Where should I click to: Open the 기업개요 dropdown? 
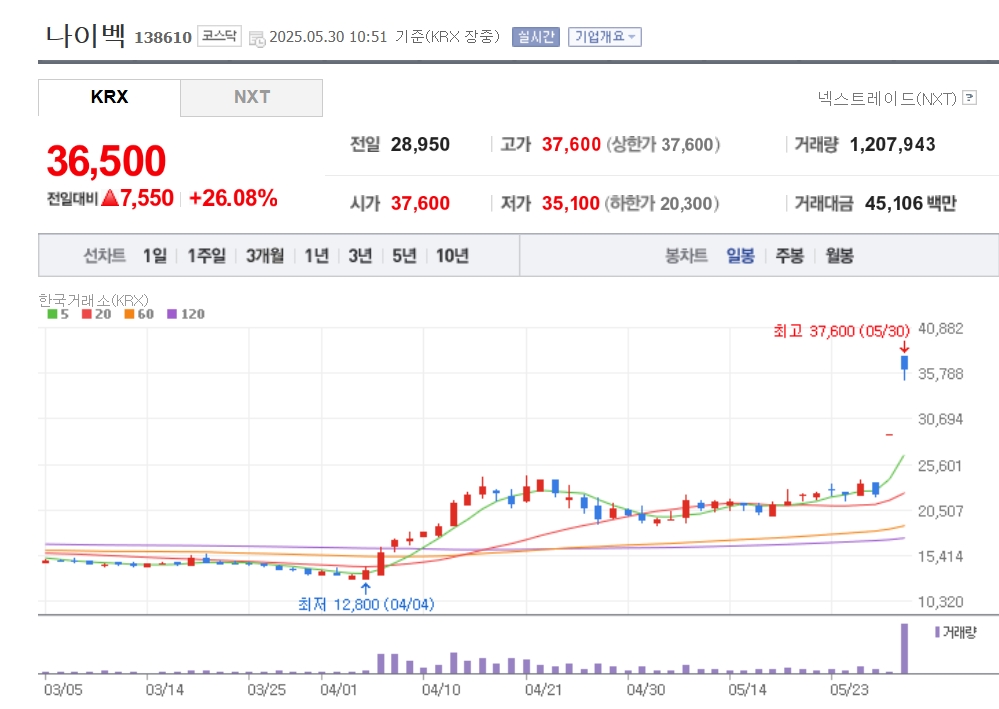(605, 37)
